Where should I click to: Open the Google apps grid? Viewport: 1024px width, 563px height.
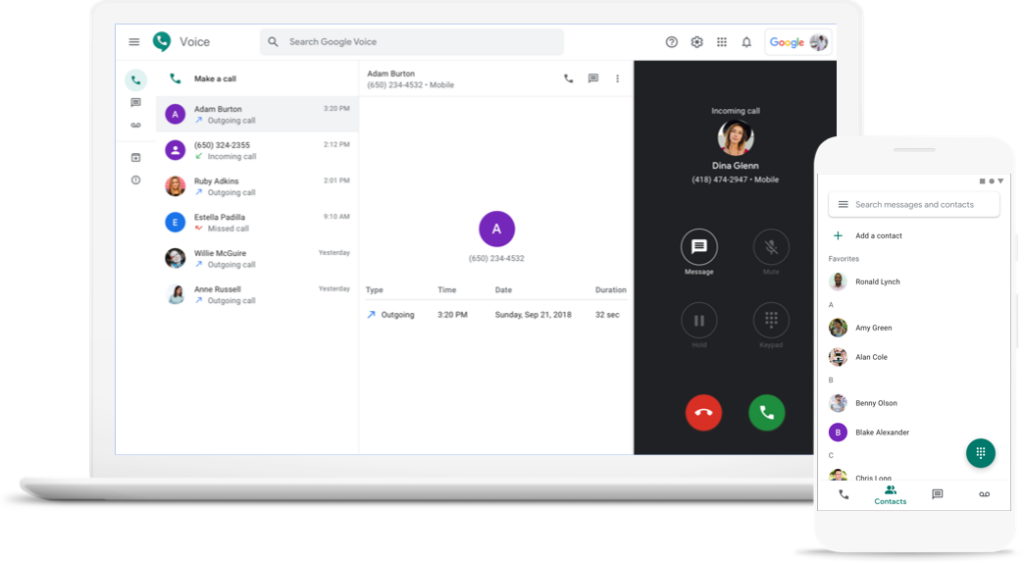point(722,42)
